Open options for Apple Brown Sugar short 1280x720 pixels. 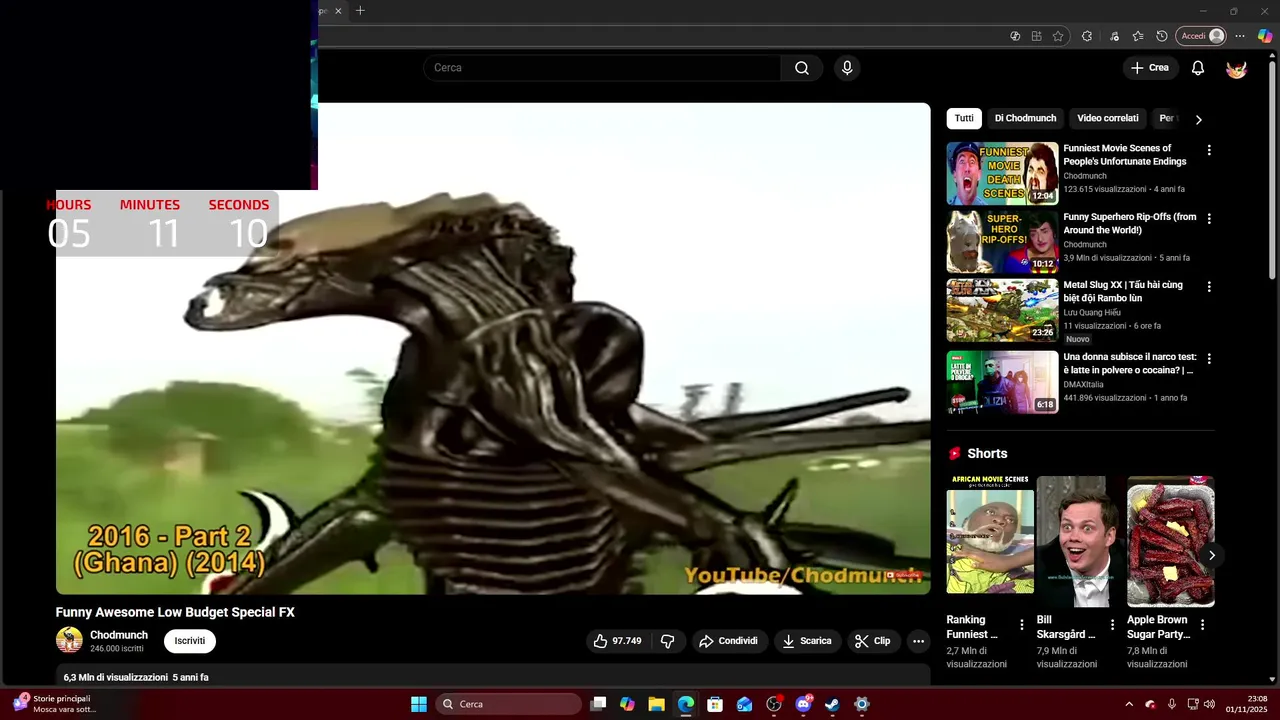click(x=1203, y=625)
